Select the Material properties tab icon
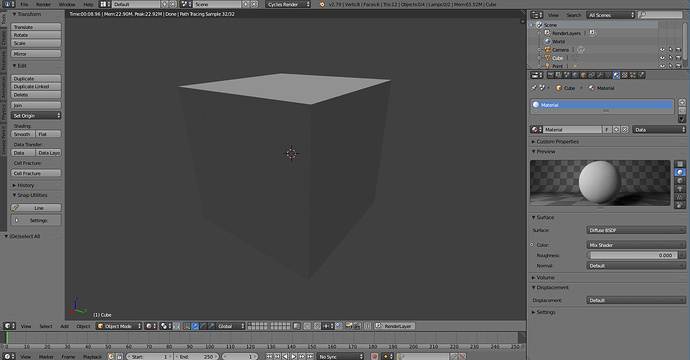The width and height of the screenshot is (690, 360). coord(616,75)
